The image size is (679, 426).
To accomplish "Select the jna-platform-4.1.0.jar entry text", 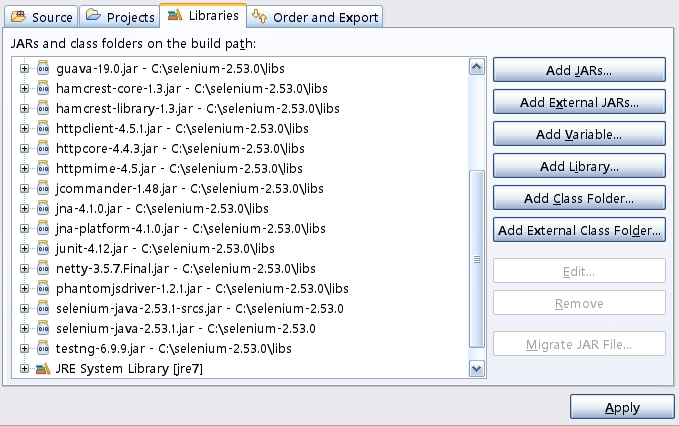I will click(x=191, y=228).
